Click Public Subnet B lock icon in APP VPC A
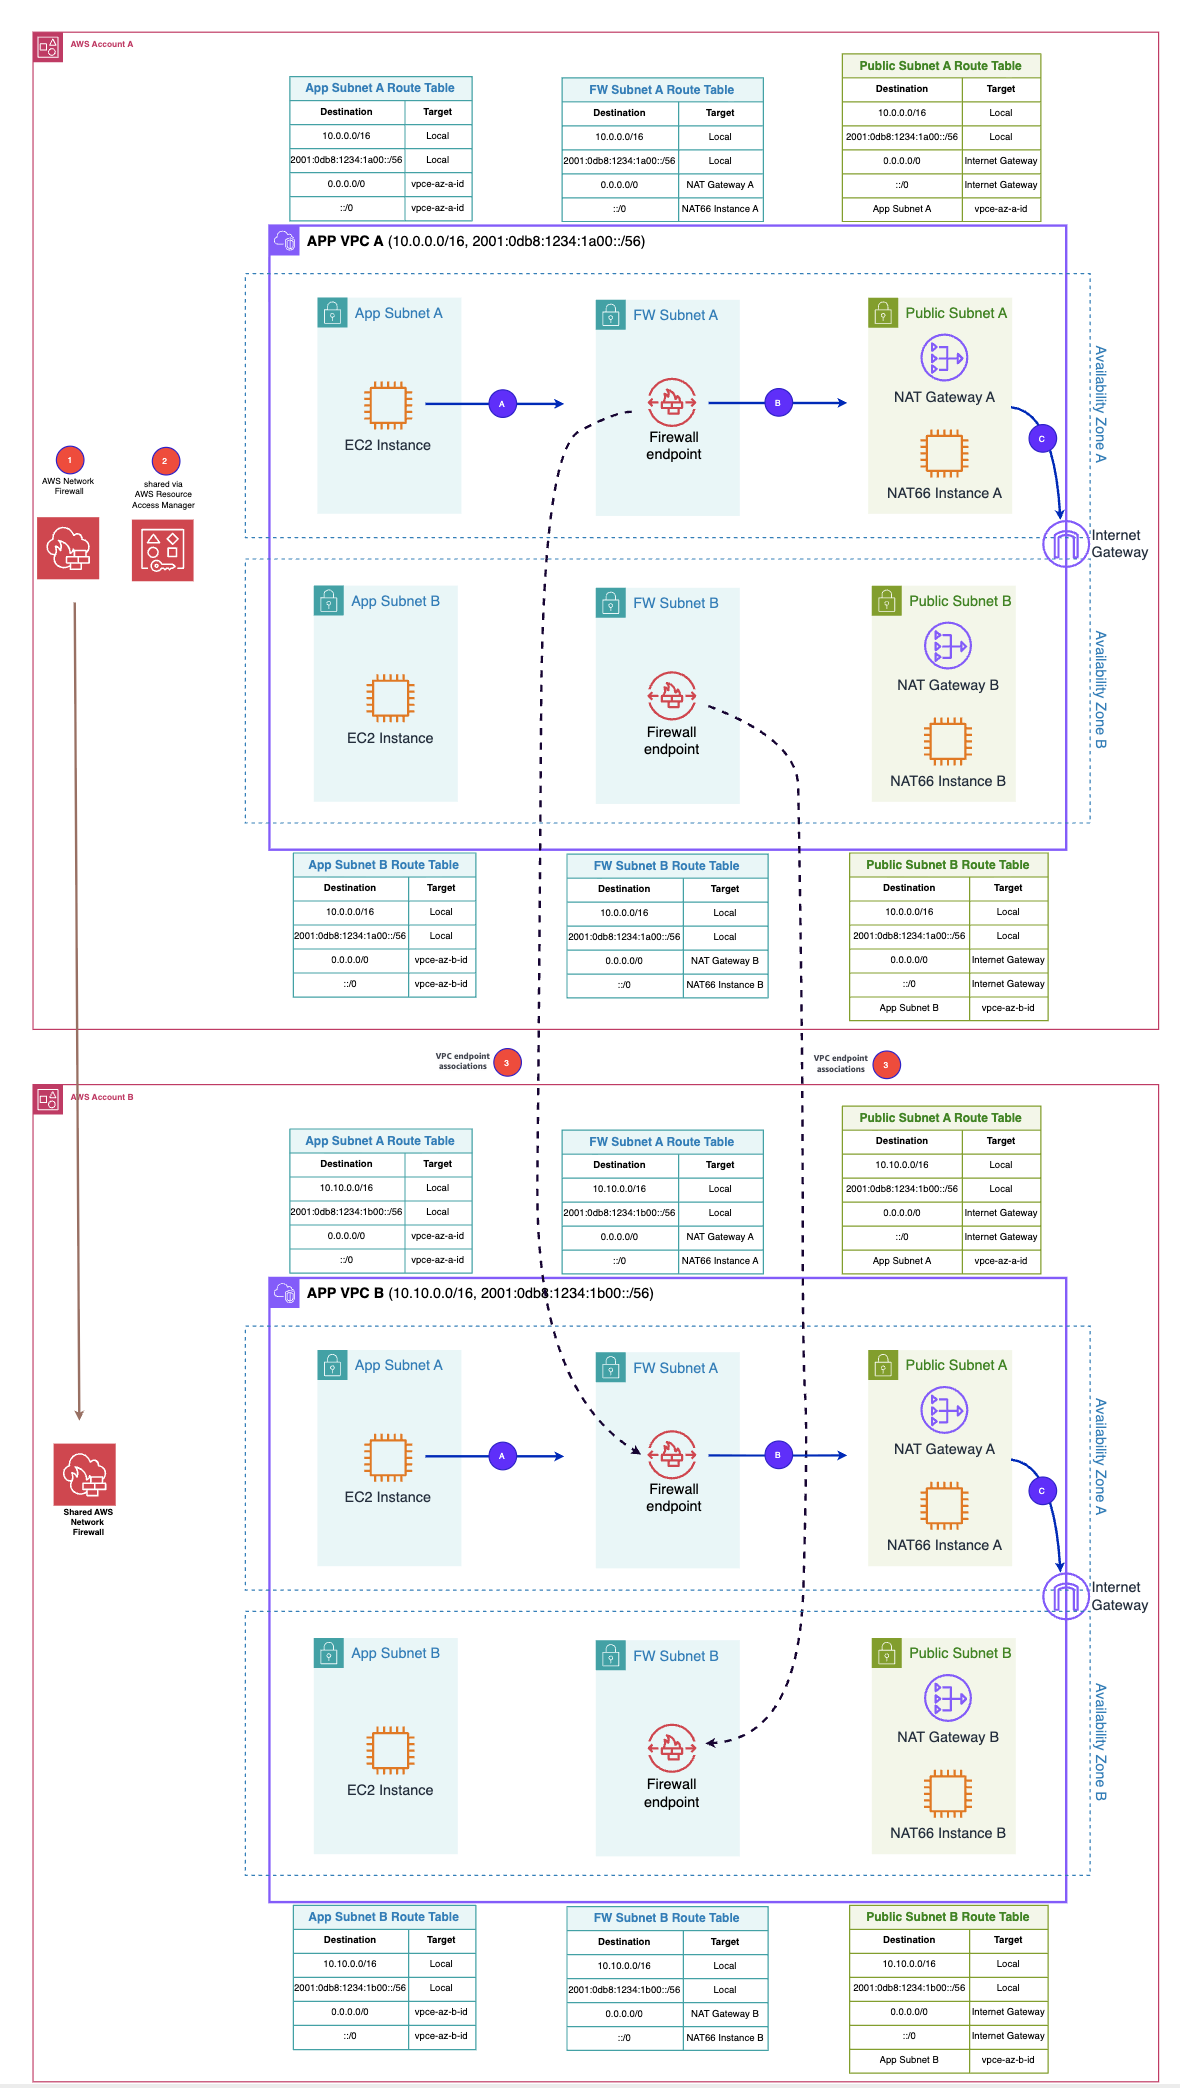 click(887, 601)
